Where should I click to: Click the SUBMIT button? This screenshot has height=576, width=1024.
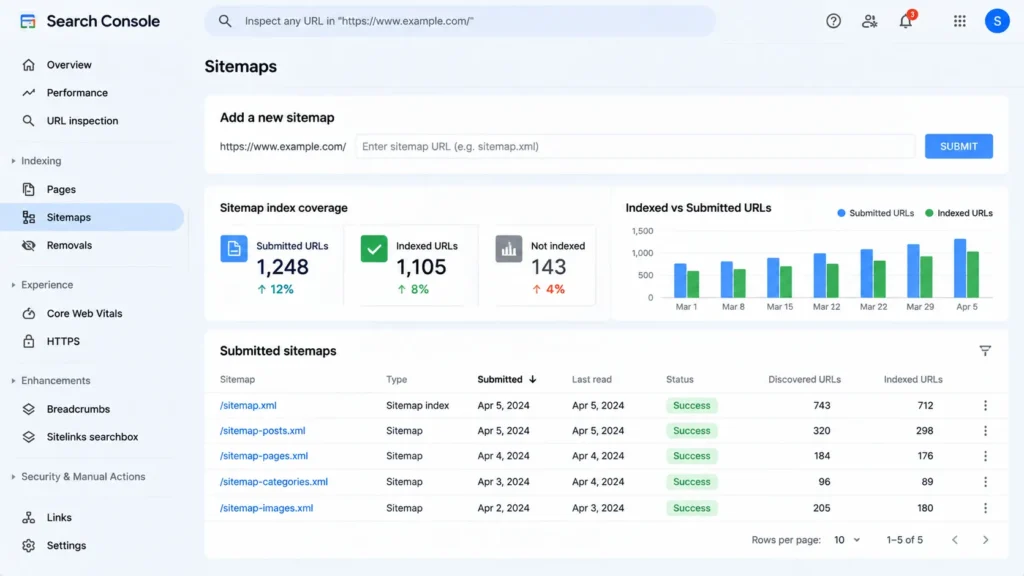(959, 146)
